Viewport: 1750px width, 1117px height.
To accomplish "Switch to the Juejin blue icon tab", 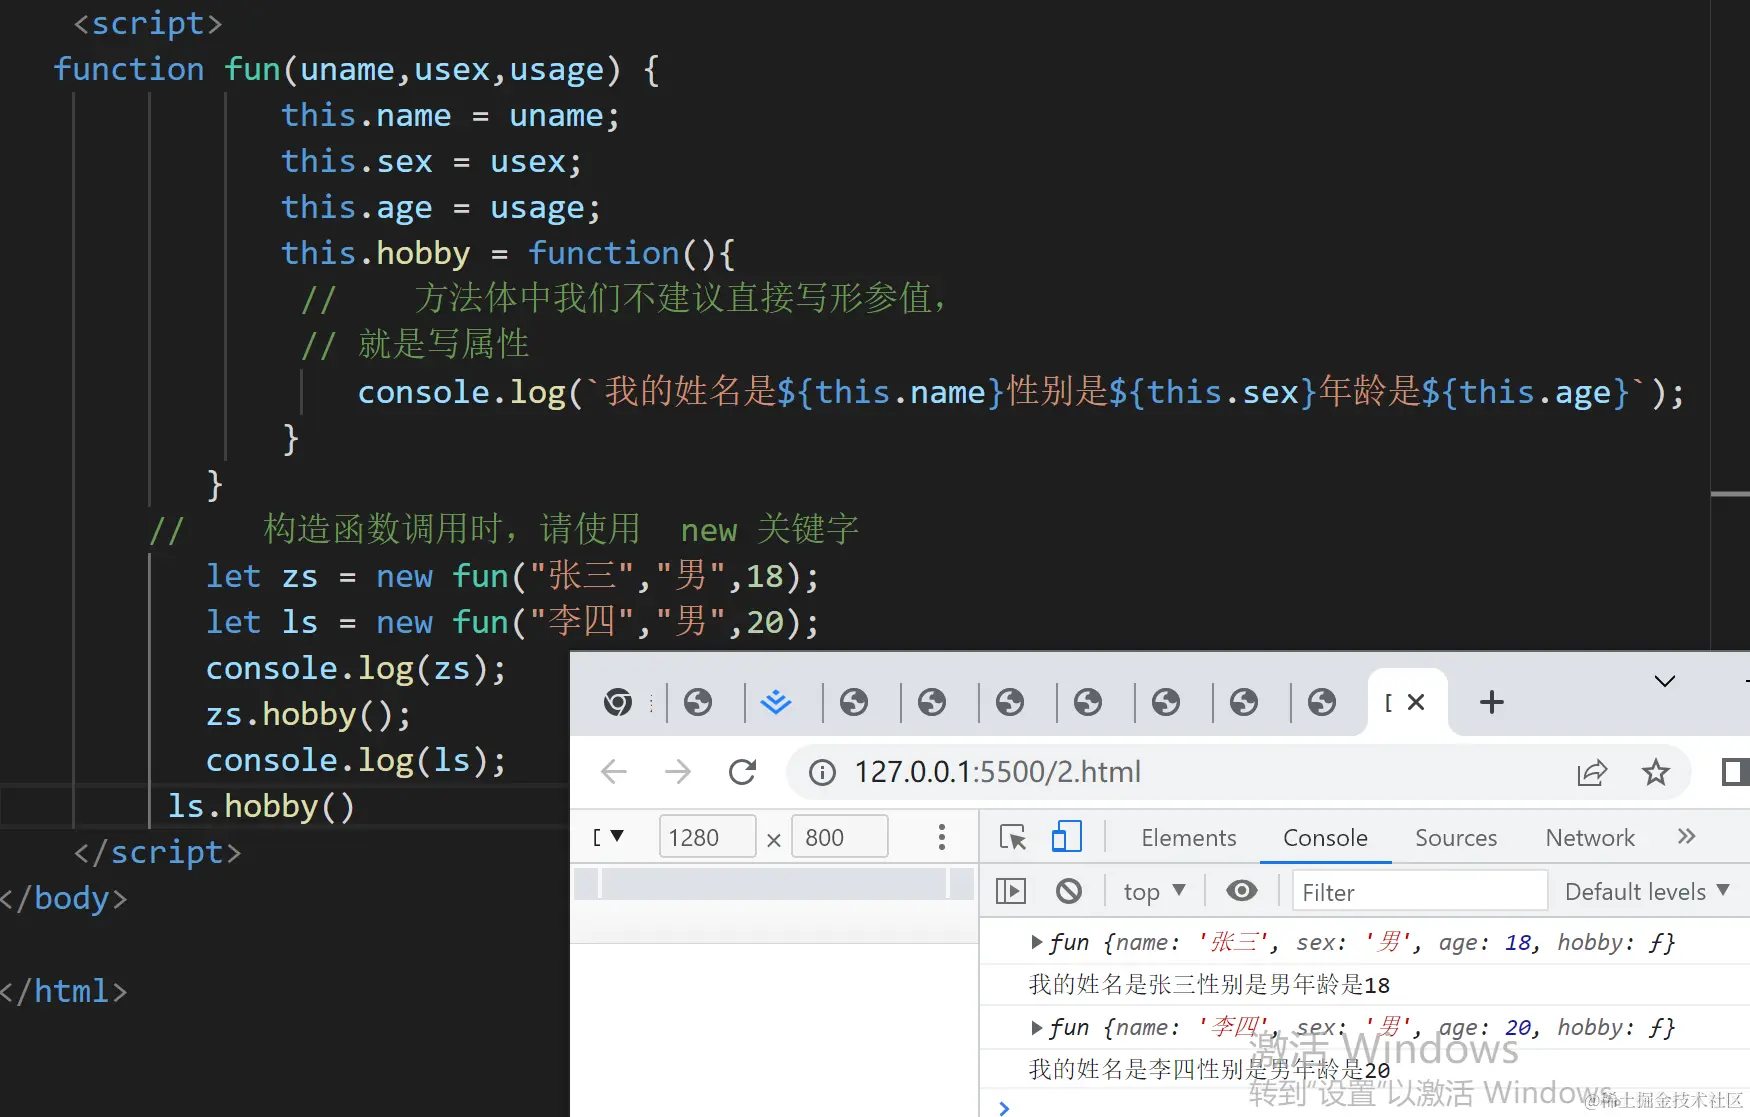I will click(776, 702).
